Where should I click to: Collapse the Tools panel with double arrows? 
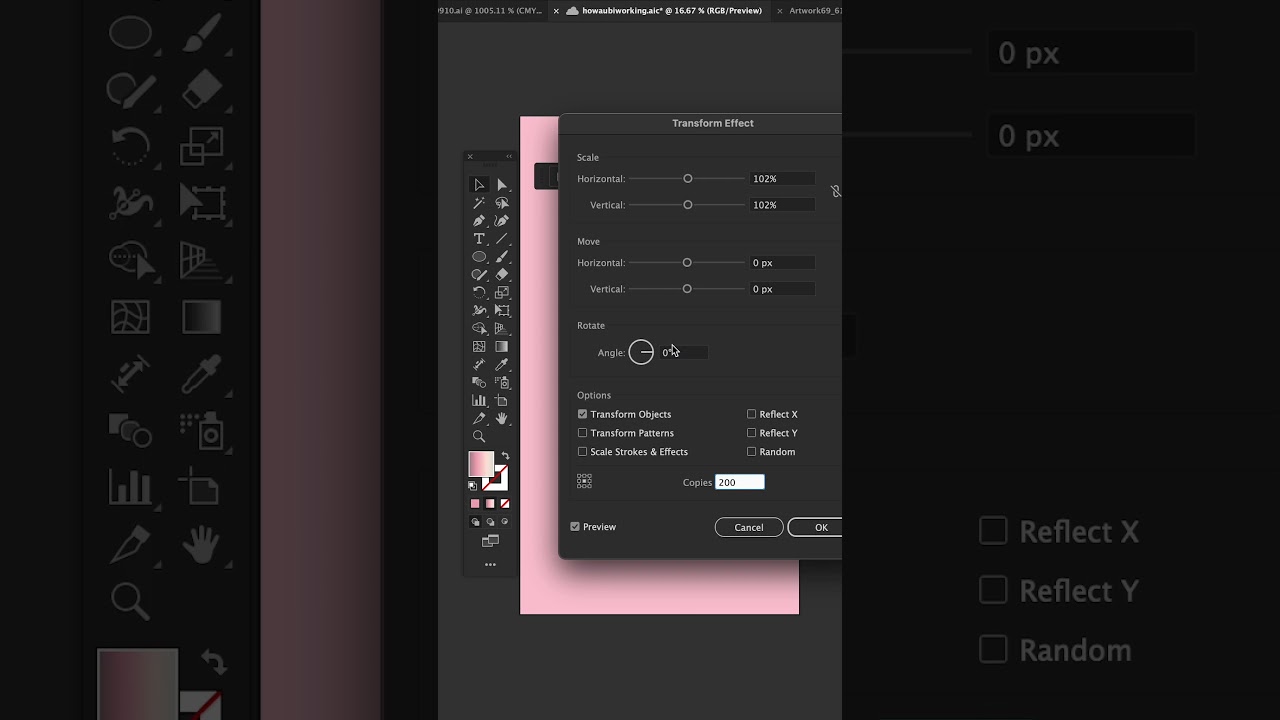coord(508,156)
